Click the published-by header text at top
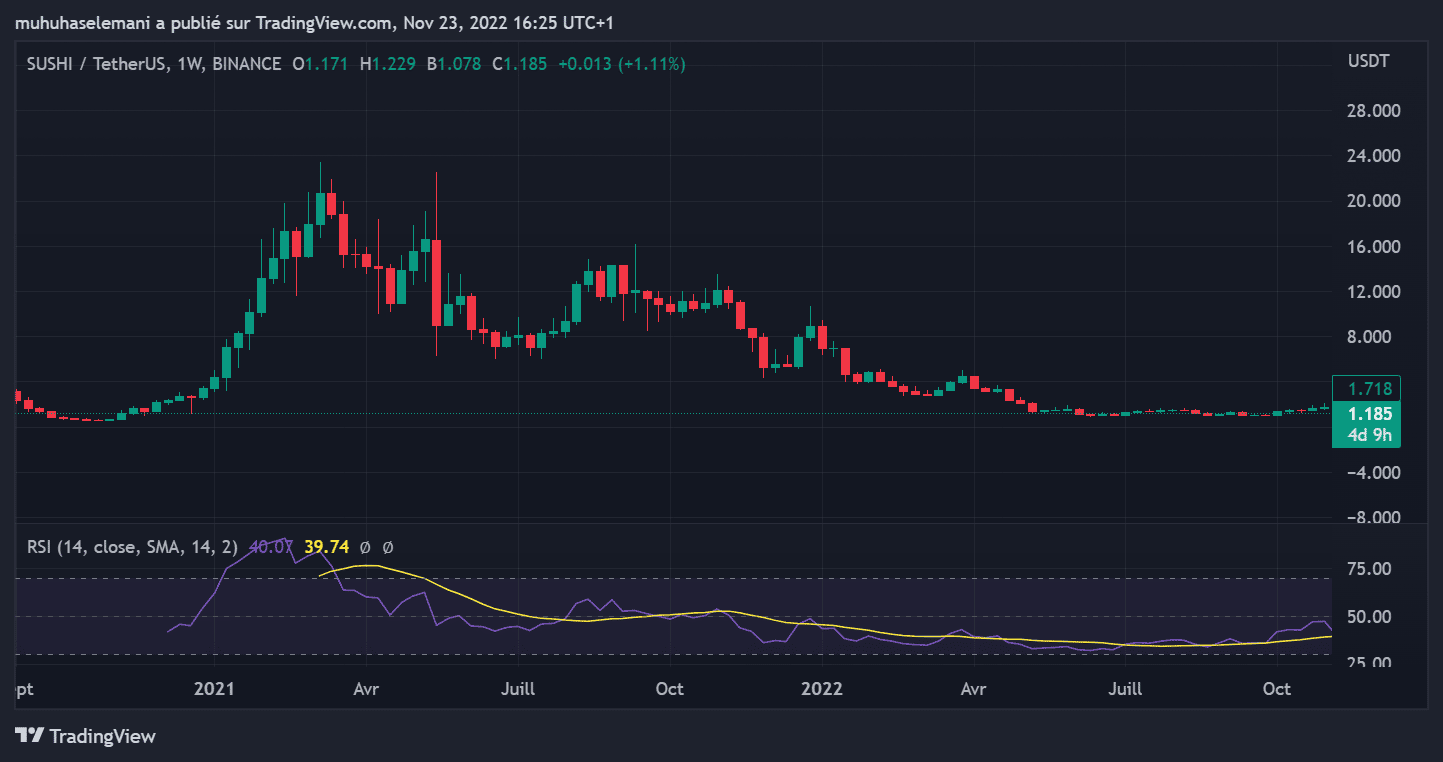This screenshot has width=1443, height=762. [x=314, y=22]
